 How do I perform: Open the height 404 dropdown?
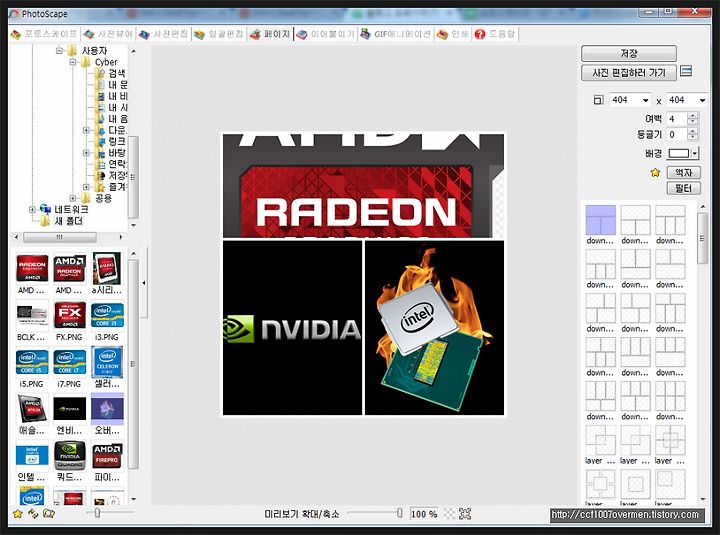click(702, 101)
